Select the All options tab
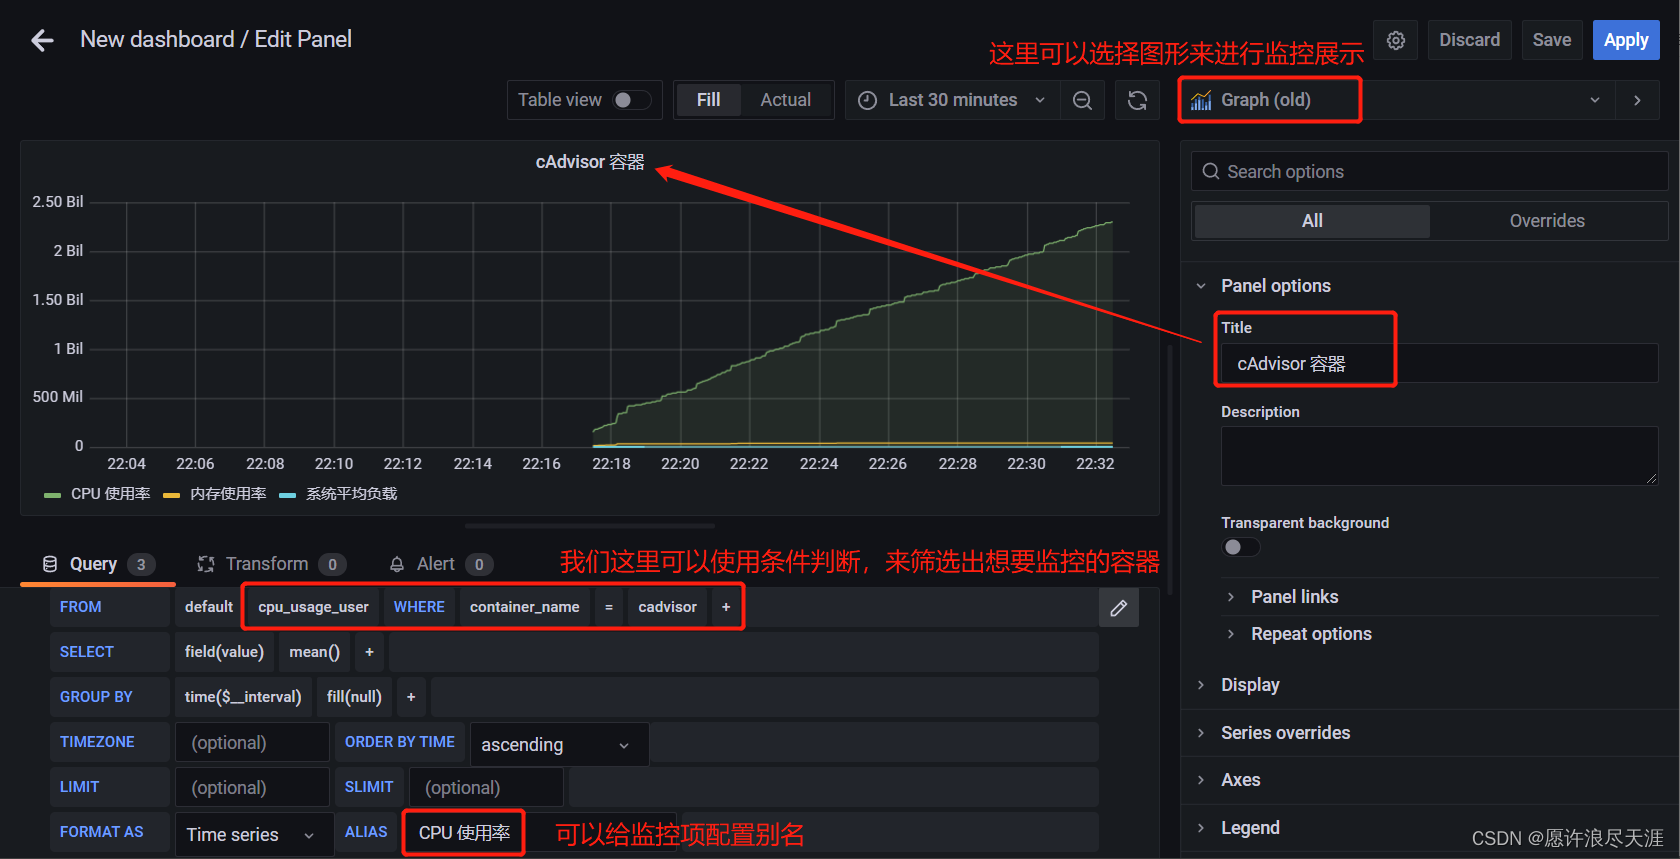 [x=1312, y=221]
